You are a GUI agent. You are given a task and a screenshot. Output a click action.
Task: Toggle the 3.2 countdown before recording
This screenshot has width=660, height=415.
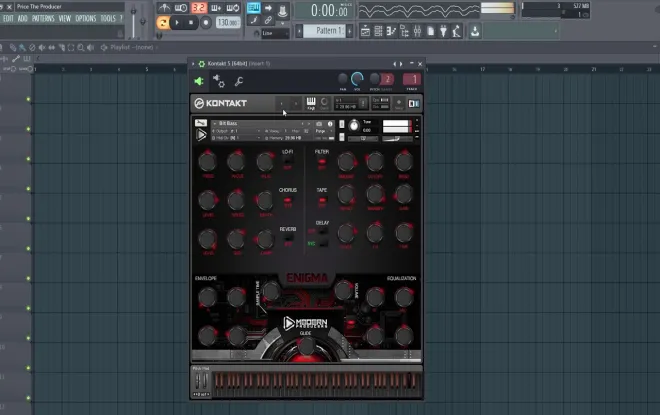[x=199, y=8]
